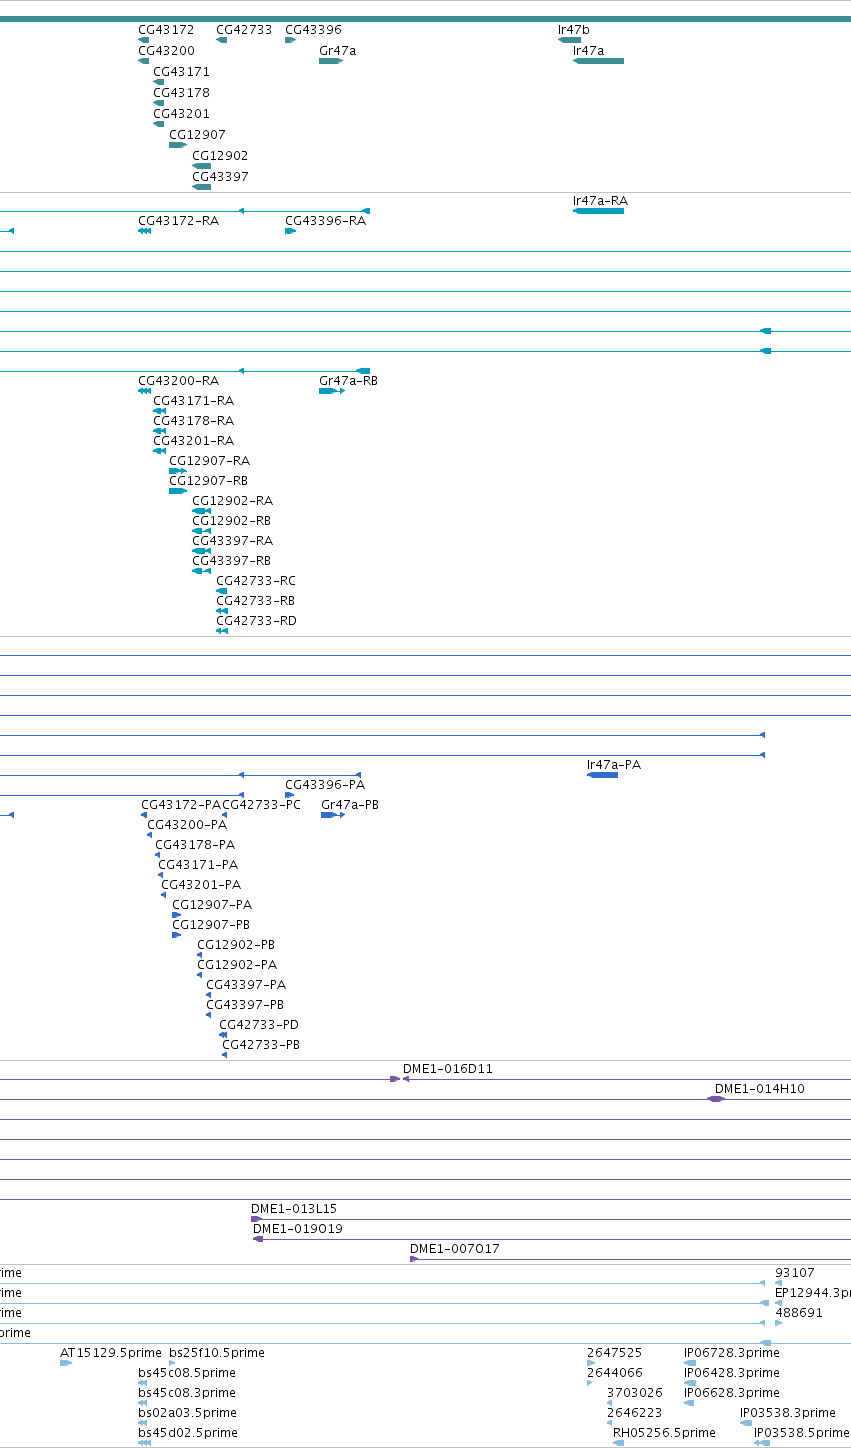
Task: Select EST bs02a03.5prime label
Action: tap(187, 1413)
